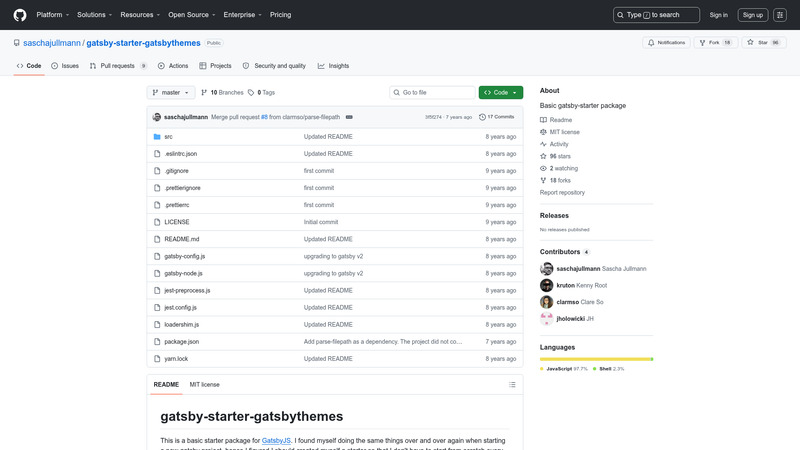
Task: Click the branch icon next to 10 Branches
Action: 204,92
